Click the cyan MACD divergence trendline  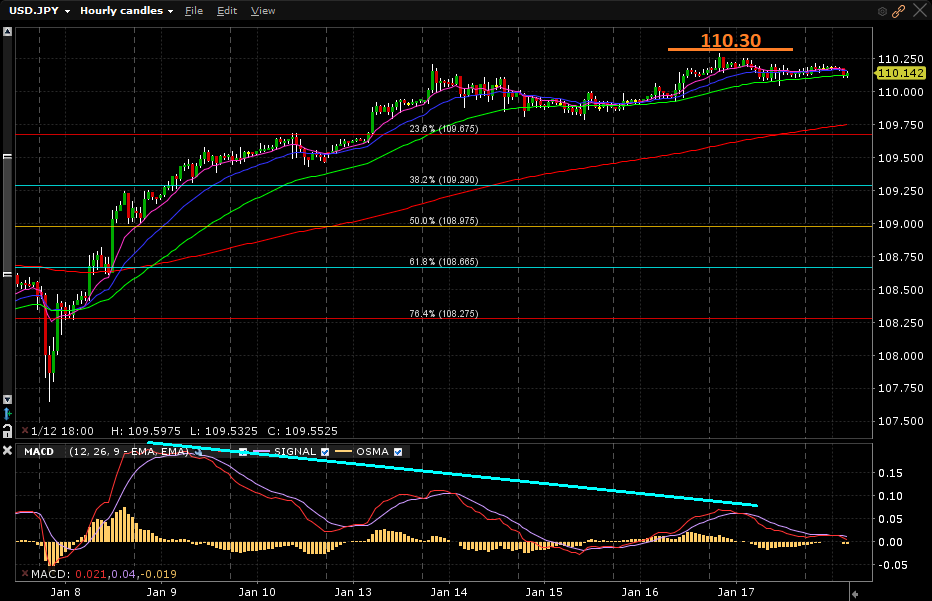pos(452,474)
